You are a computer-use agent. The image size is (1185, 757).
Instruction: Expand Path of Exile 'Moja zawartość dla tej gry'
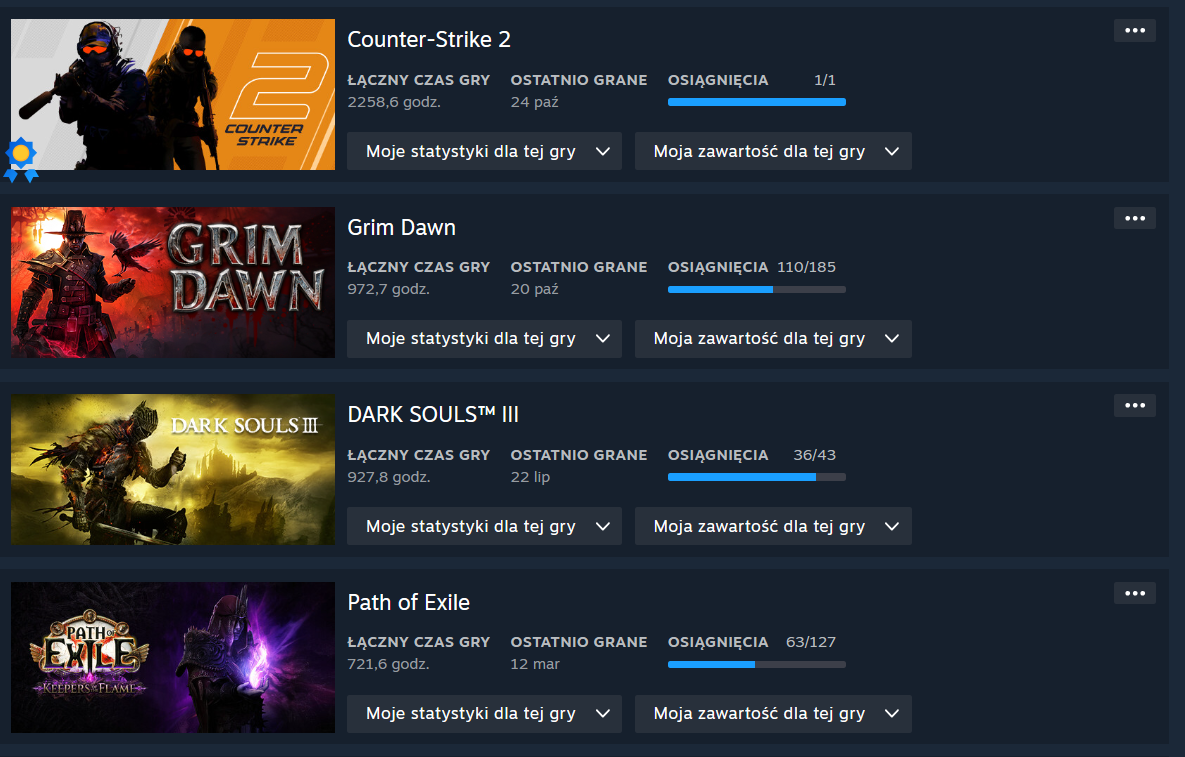coord(773,713)
